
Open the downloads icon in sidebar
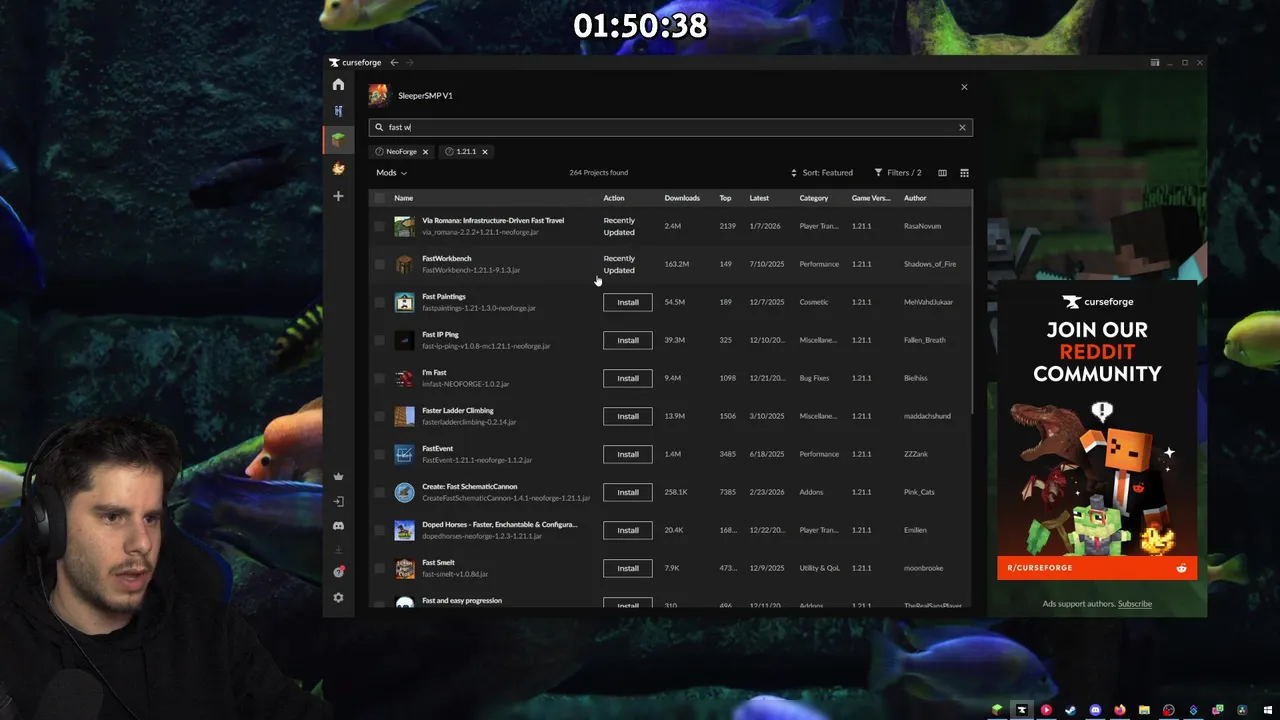click(338, 549)
